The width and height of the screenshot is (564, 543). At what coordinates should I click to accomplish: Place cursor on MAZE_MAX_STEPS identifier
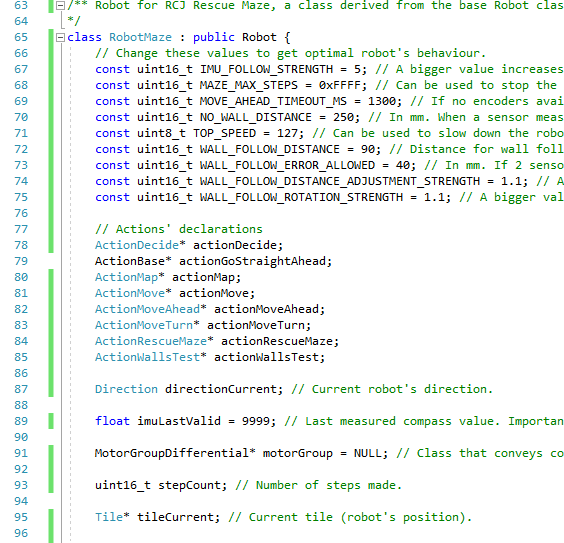[x=249, y=85]
